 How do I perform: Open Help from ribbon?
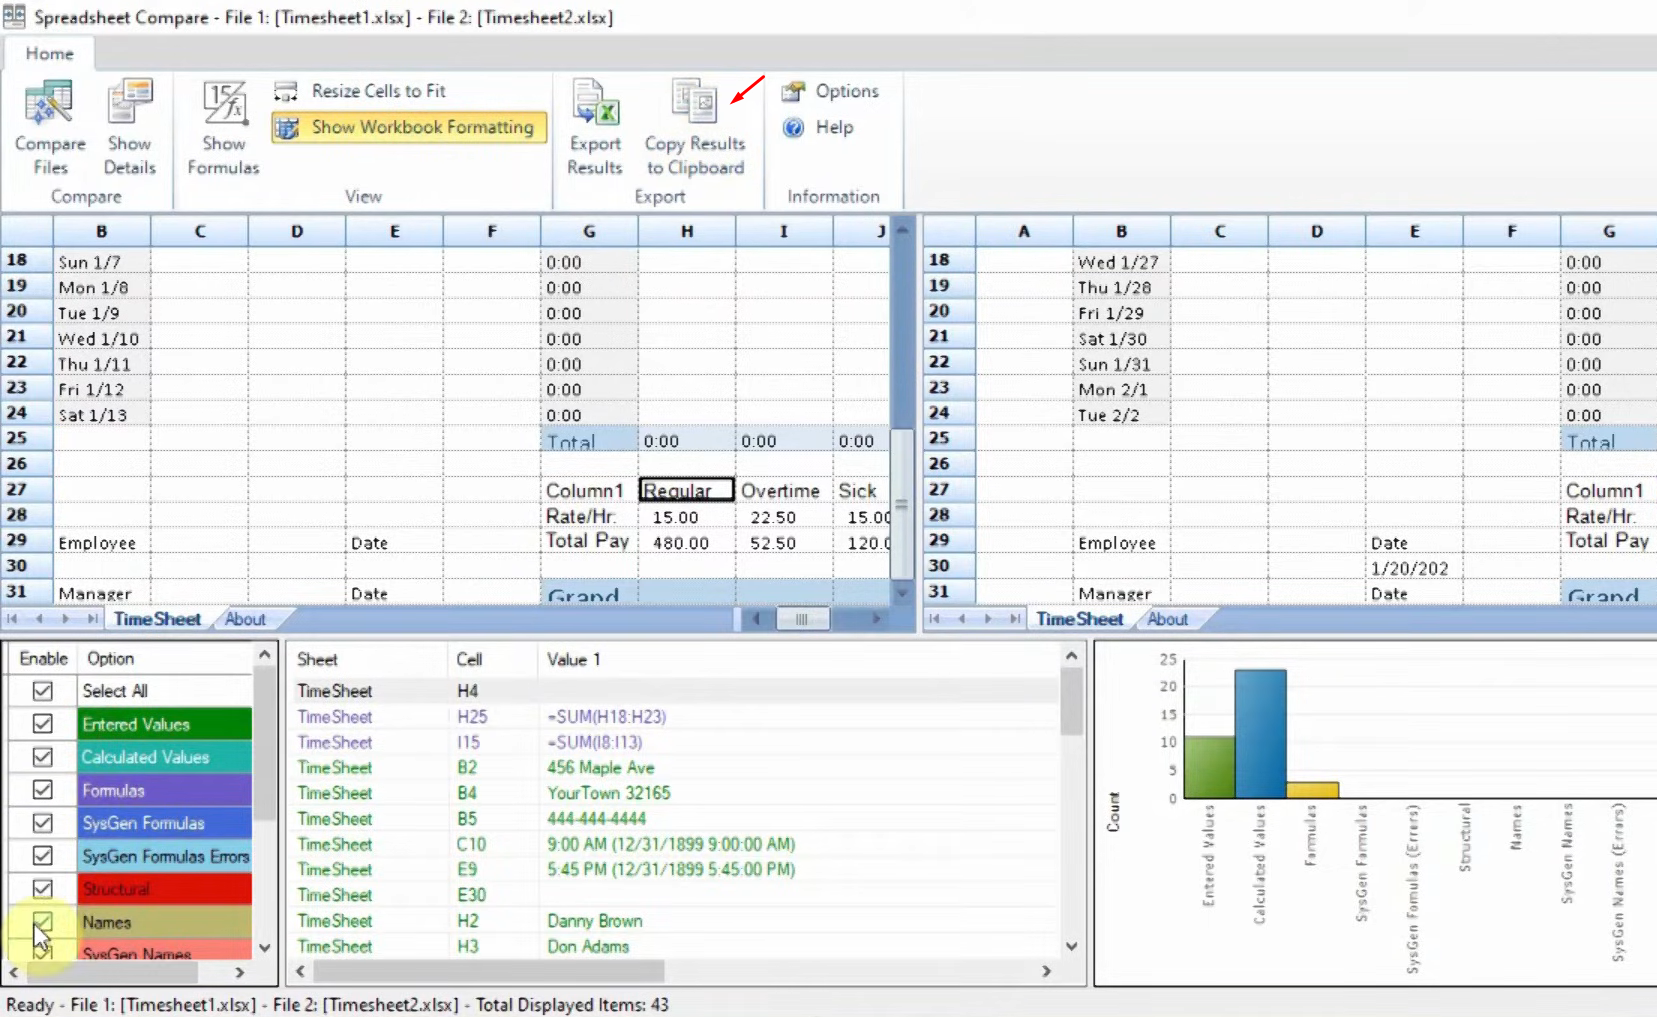[819, 127]
